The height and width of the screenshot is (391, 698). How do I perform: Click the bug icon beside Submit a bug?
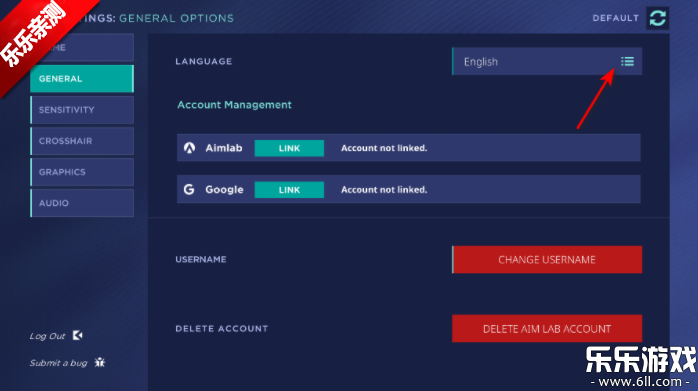pyautogui.click(x=100, y=362)
